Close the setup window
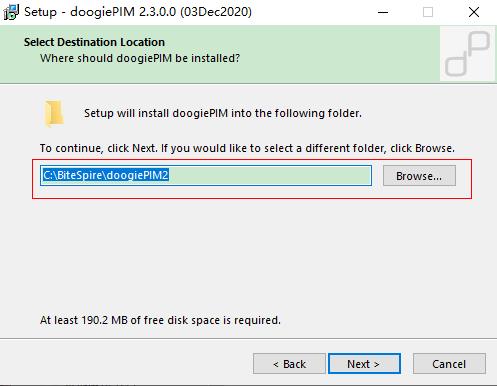 click(474, 12)
